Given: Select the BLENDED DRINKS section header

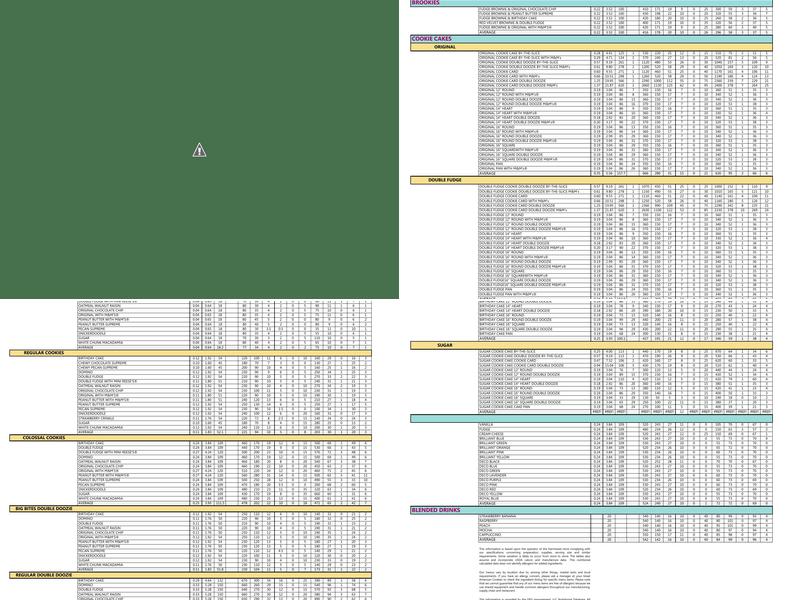Looking at the screenshot, I should [436, 510].
